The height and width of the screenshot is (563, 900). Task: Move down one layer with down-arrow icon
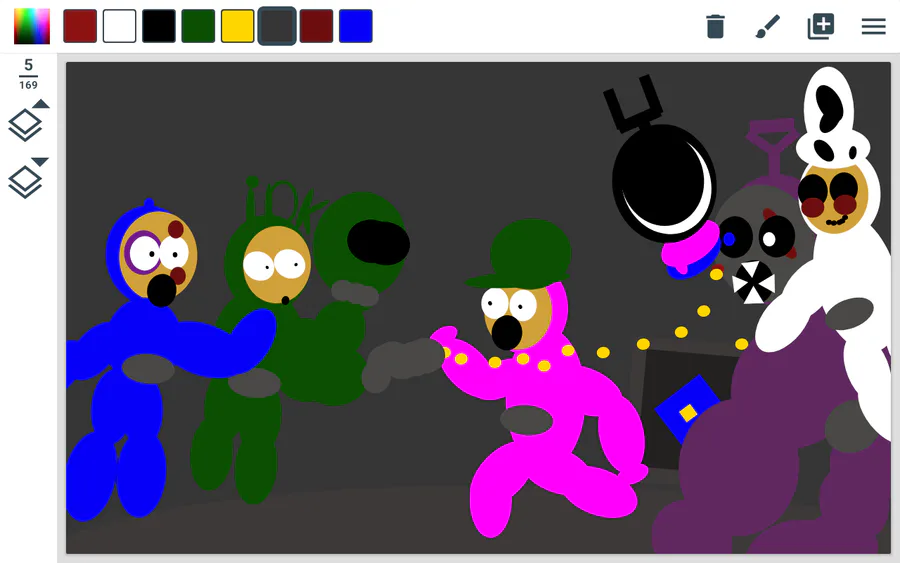pyautogui.click(x=28, y=177)
